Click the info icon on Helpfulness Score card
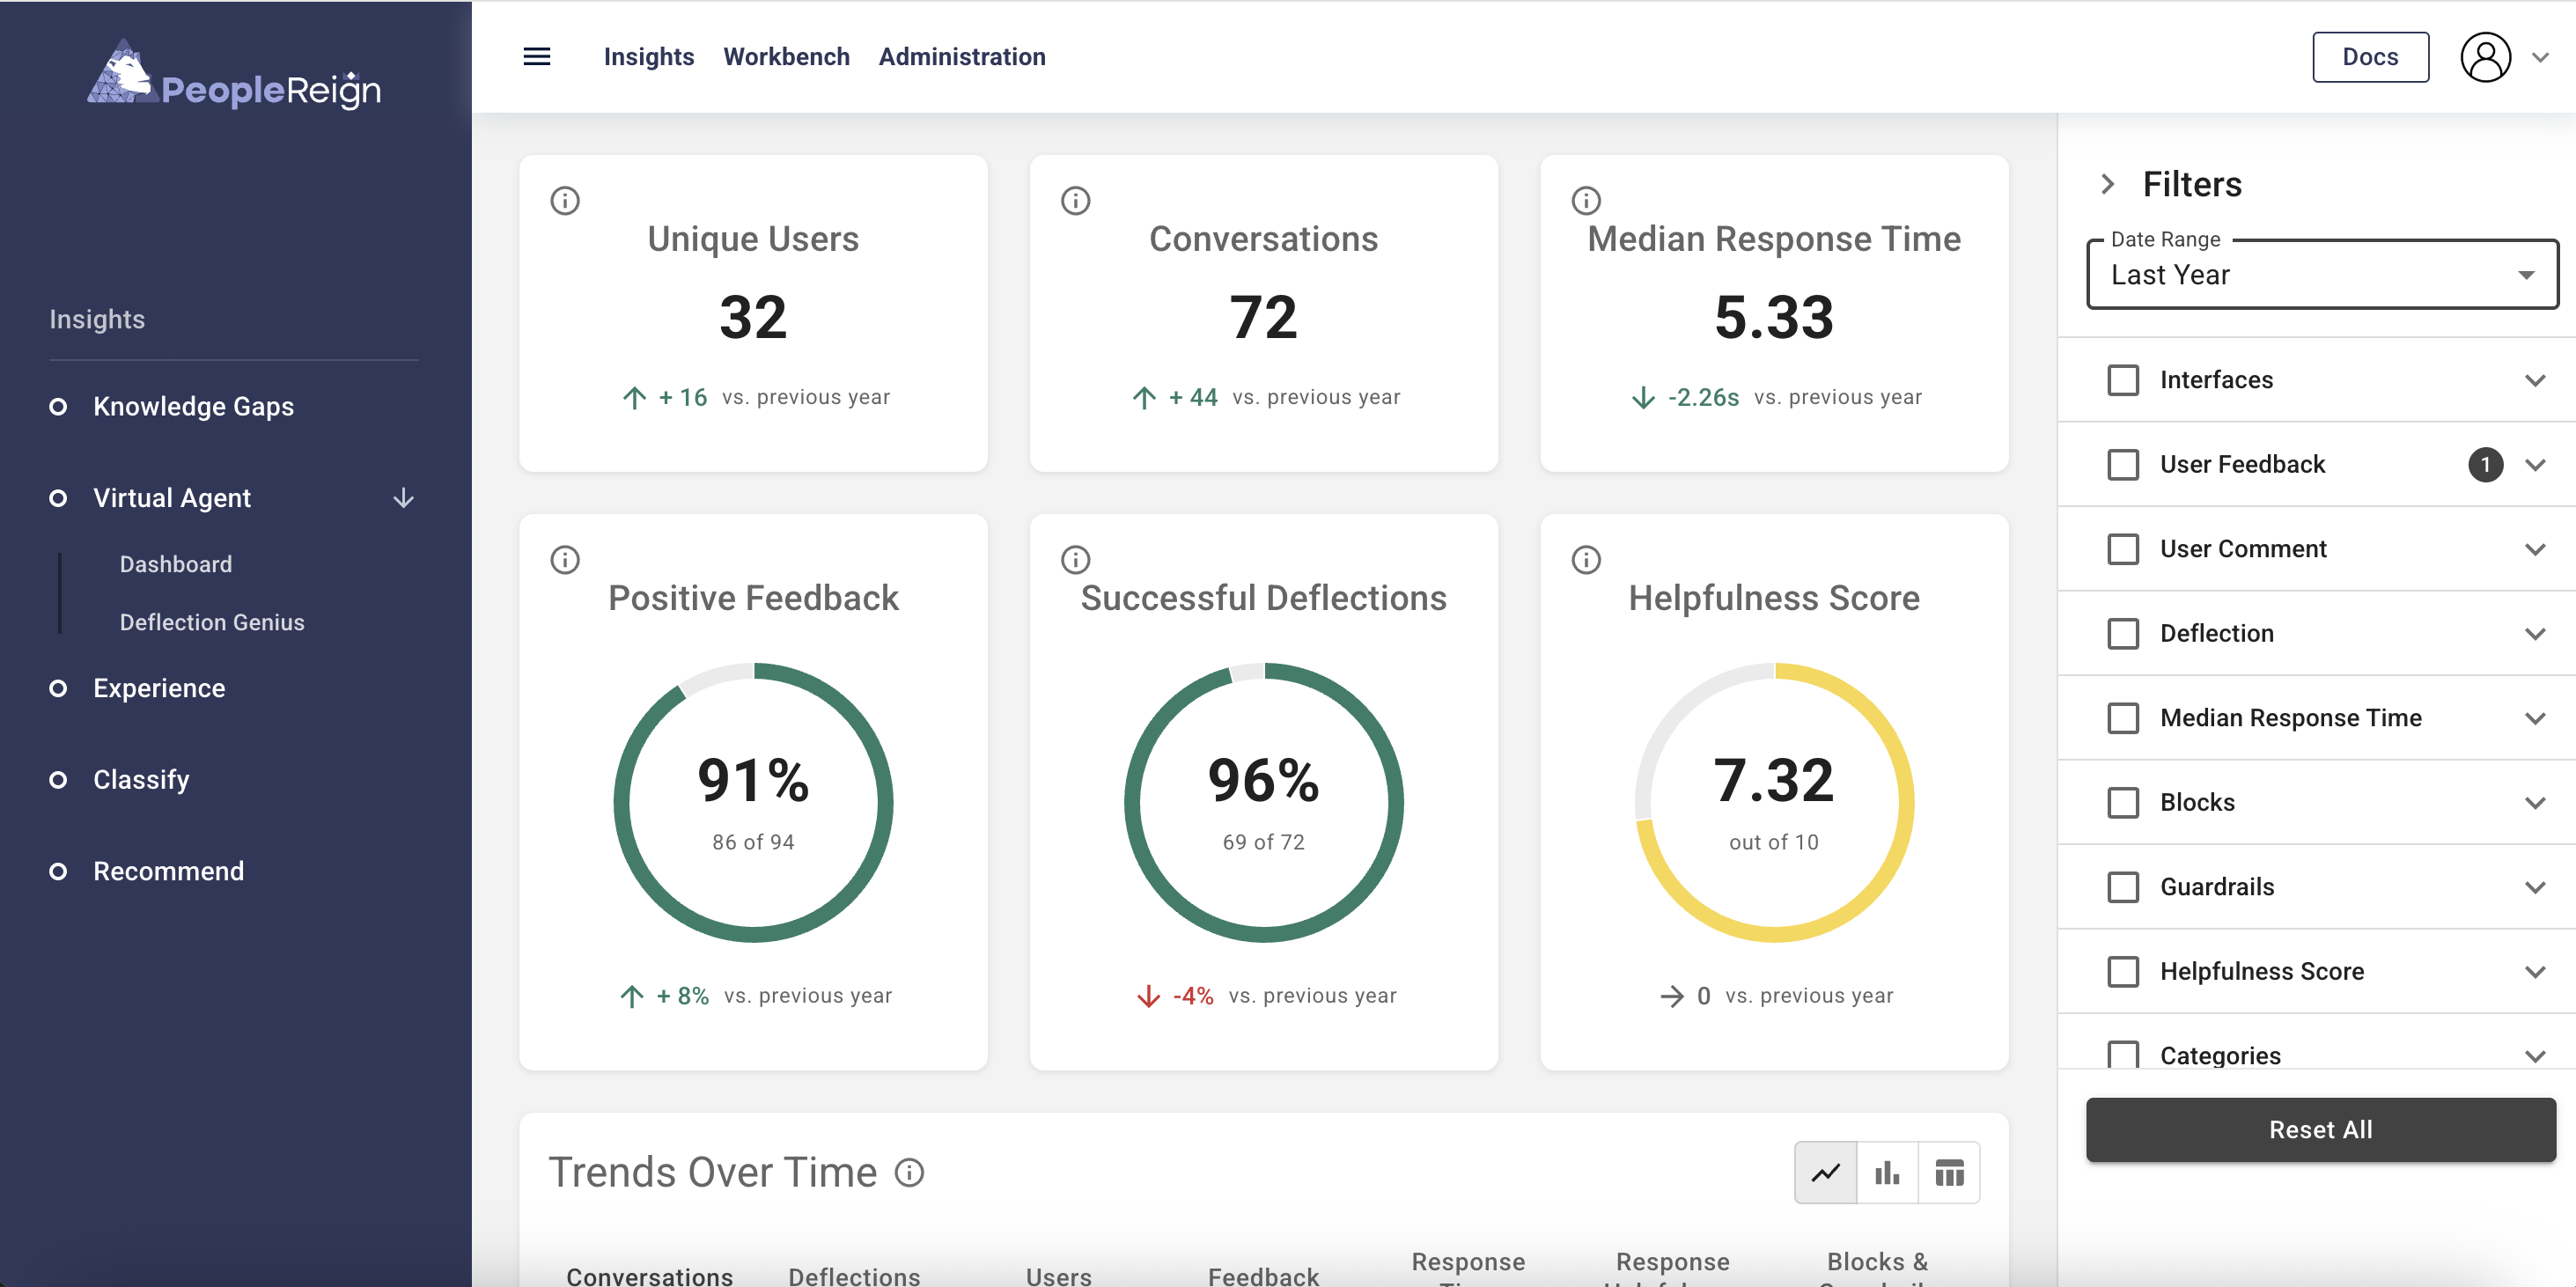 [1585, 560]
